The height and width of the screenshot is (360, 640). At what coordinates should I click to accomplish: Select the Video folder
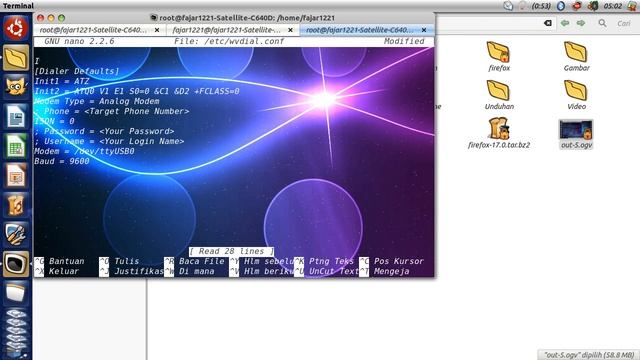pyautogui.click(x=576, y=95)
